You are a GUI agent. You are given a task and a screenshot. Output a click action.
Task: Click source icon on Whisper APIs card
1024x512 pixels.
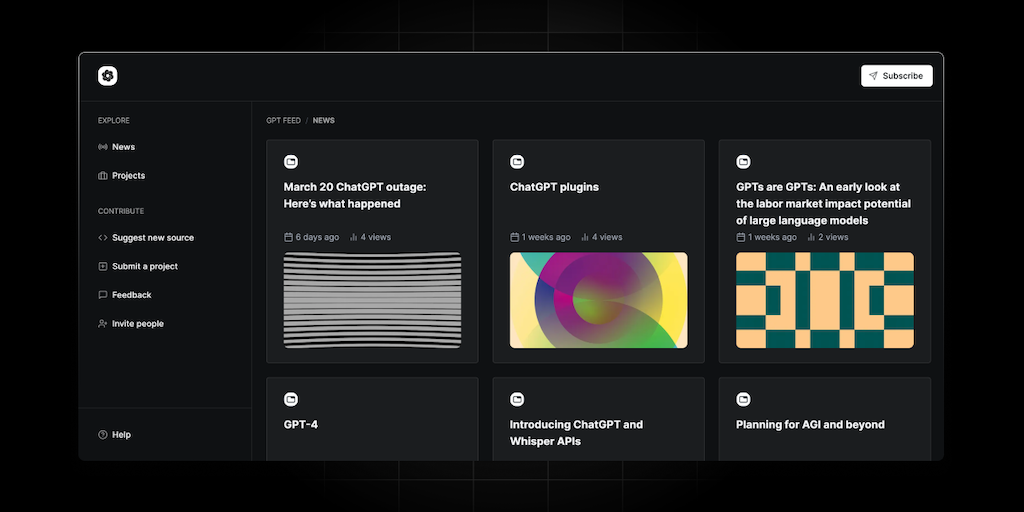pyautogui.click(x=517, y=400)
